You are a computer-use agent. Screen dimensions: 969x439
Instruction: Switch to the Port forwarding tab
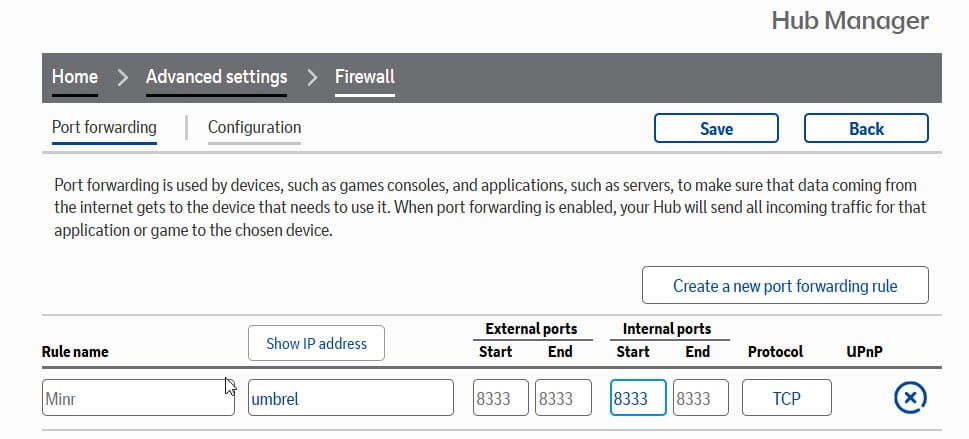tap(104, 128)
